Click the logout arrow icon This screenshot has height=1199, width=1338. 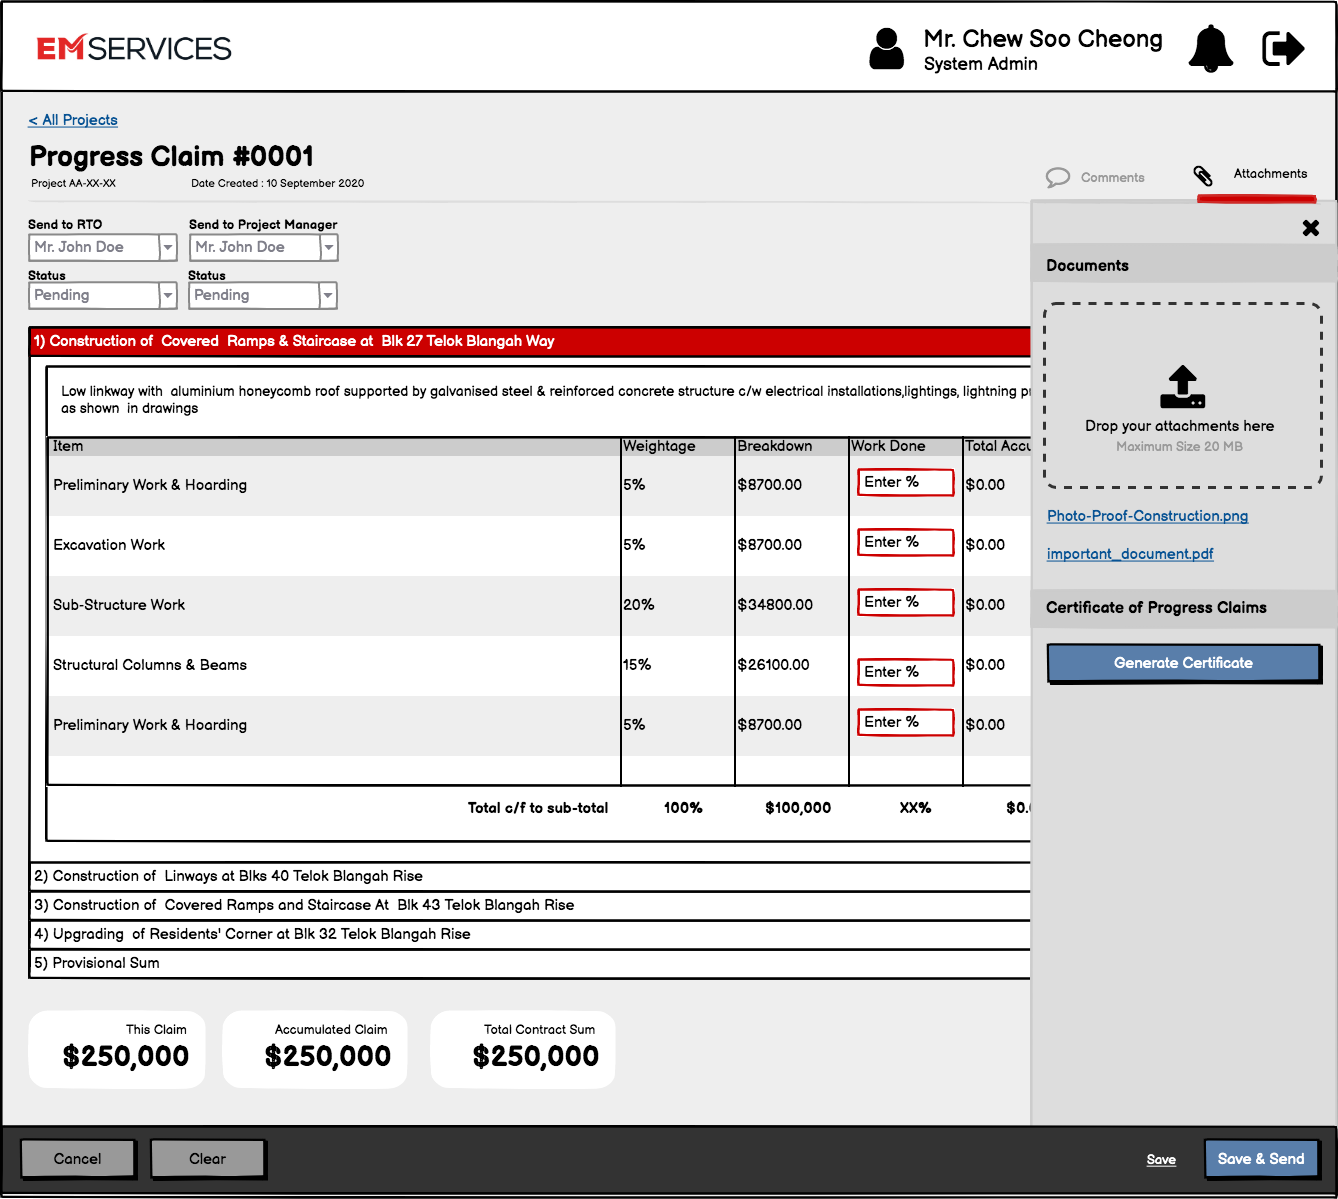[x=1283, y=48]
